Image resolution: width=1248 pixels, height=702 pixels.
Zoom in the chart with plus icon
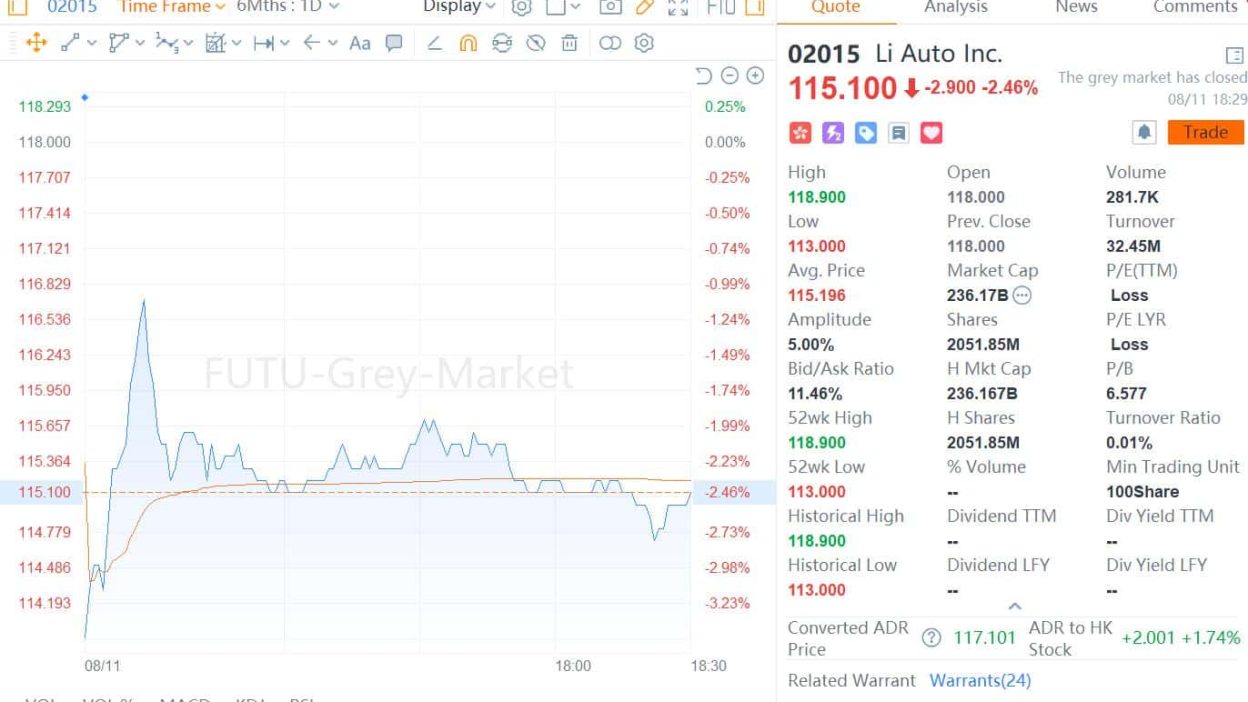coord(755,76)
